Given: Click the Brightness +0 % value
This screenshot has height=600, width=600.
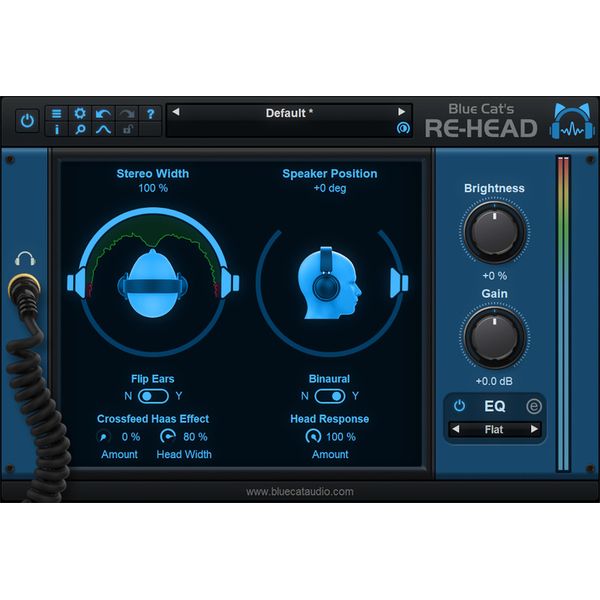Looking at the screenshot, I should pyautogui.click(x=494, y=276).
